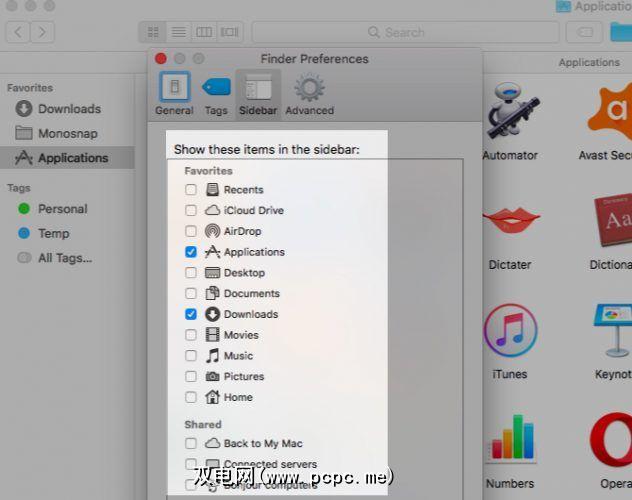632x500 pixels.
Task: Open Avast Security app icon
Action: pyautogui.click(x=609, y=111)
